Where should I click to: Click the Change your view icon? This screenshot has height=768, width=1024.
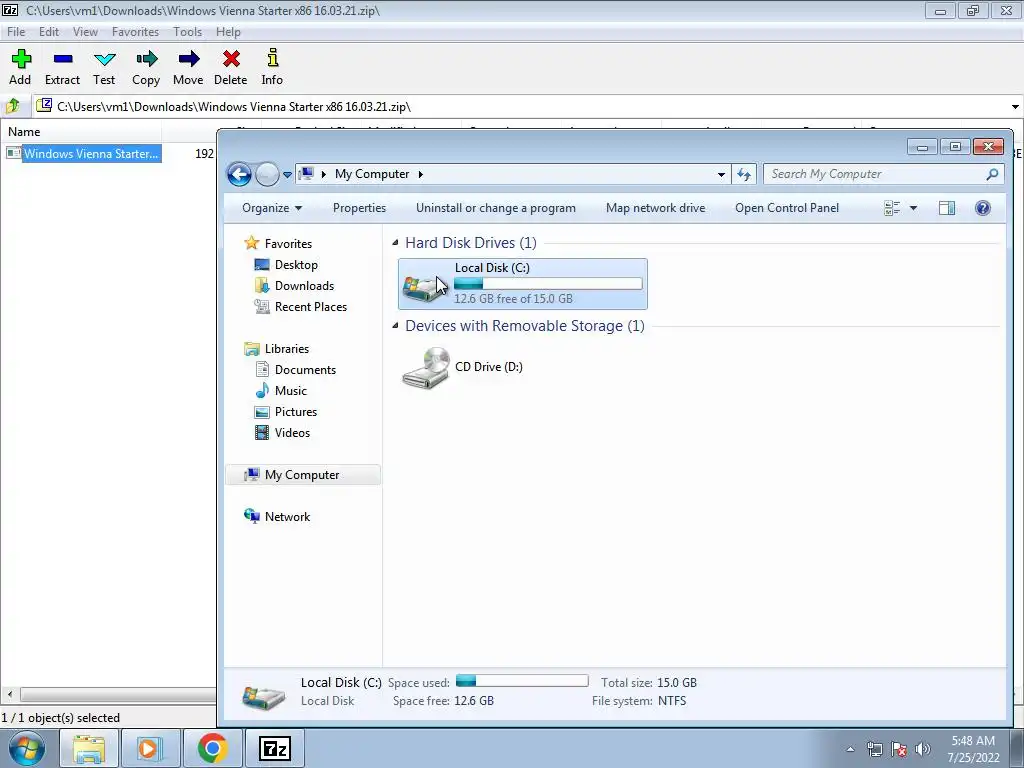tap(892, 208)
